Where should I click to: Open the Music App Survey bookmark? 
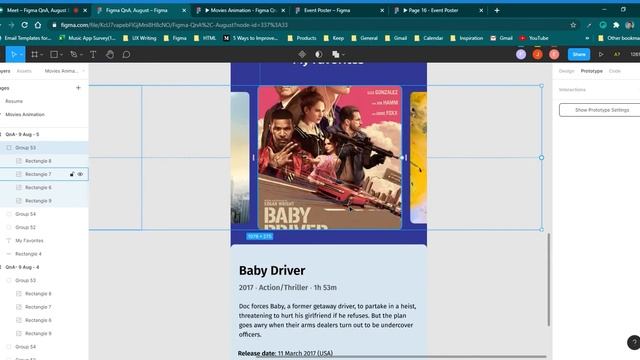(87, 38)
